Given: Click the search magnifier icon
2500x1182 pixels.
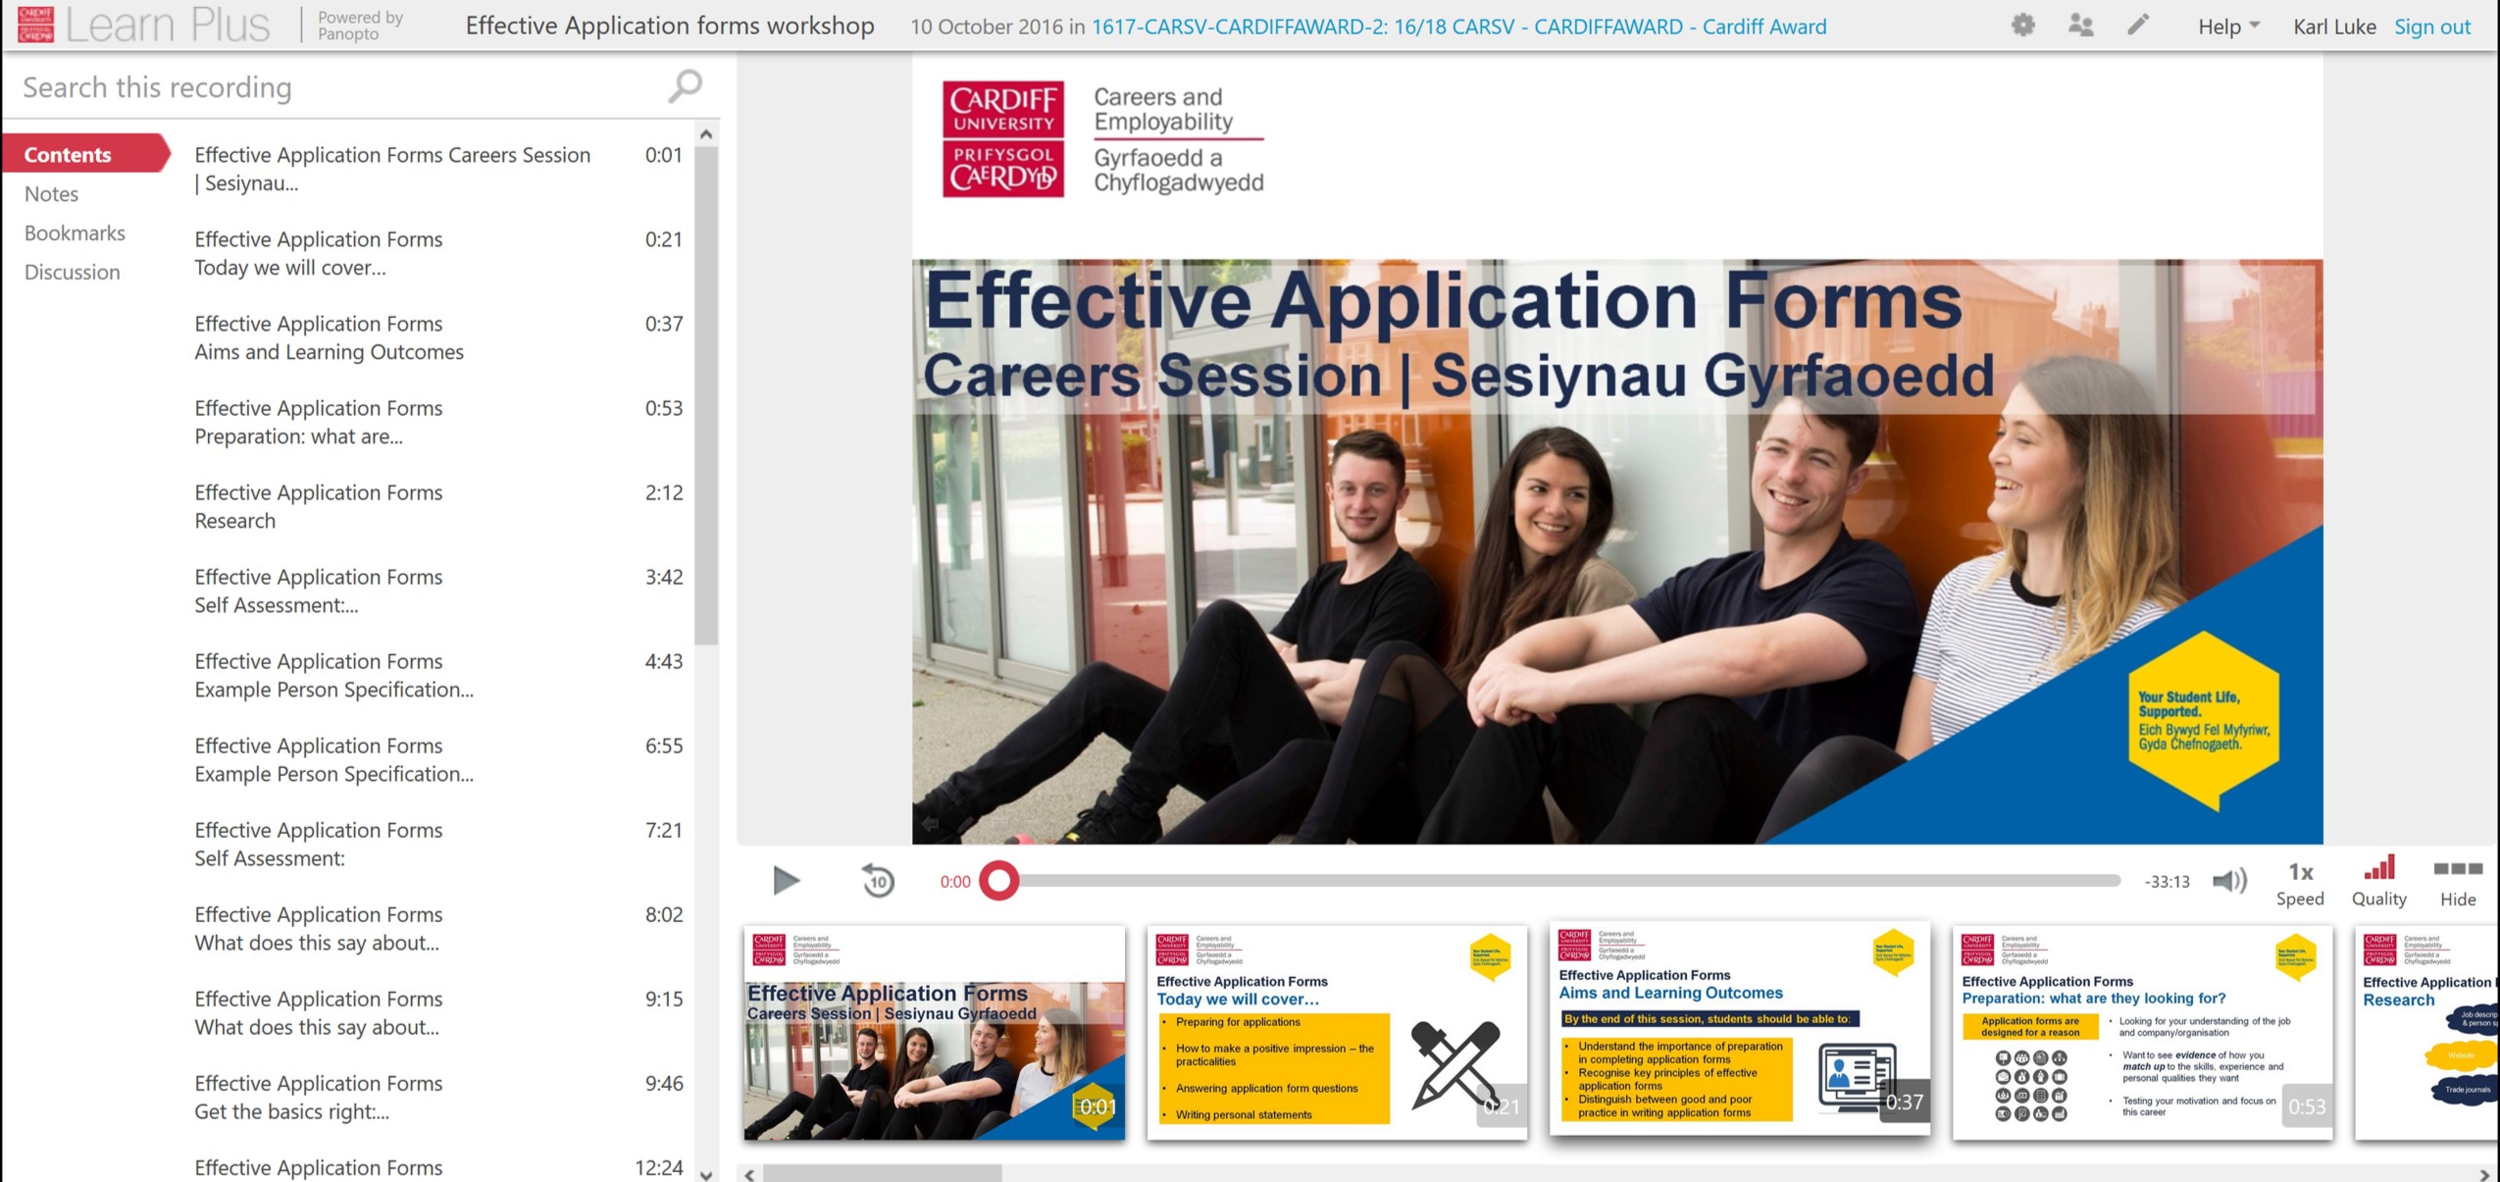Looking at the screenshot, I should pos(685,87).
